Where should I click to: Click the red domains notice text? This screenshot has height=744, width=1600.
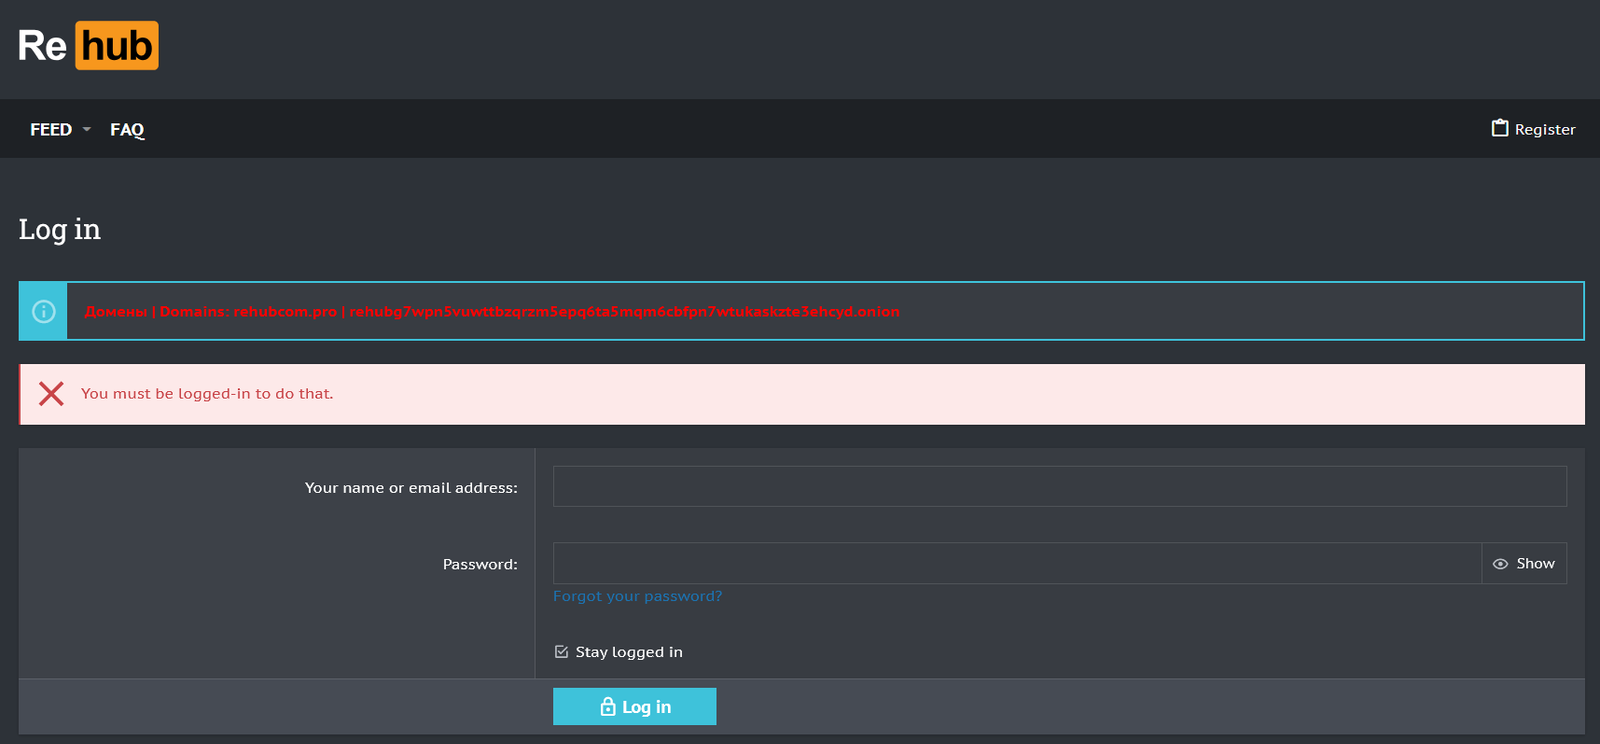pyautogui.click(x=492, y=311)
